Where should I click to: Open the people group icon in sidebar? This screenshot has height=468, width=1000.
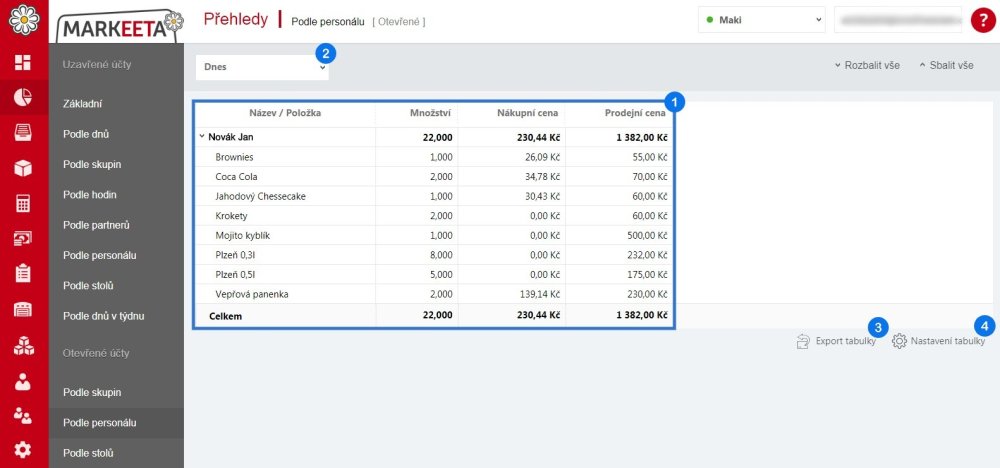[23, 415]
